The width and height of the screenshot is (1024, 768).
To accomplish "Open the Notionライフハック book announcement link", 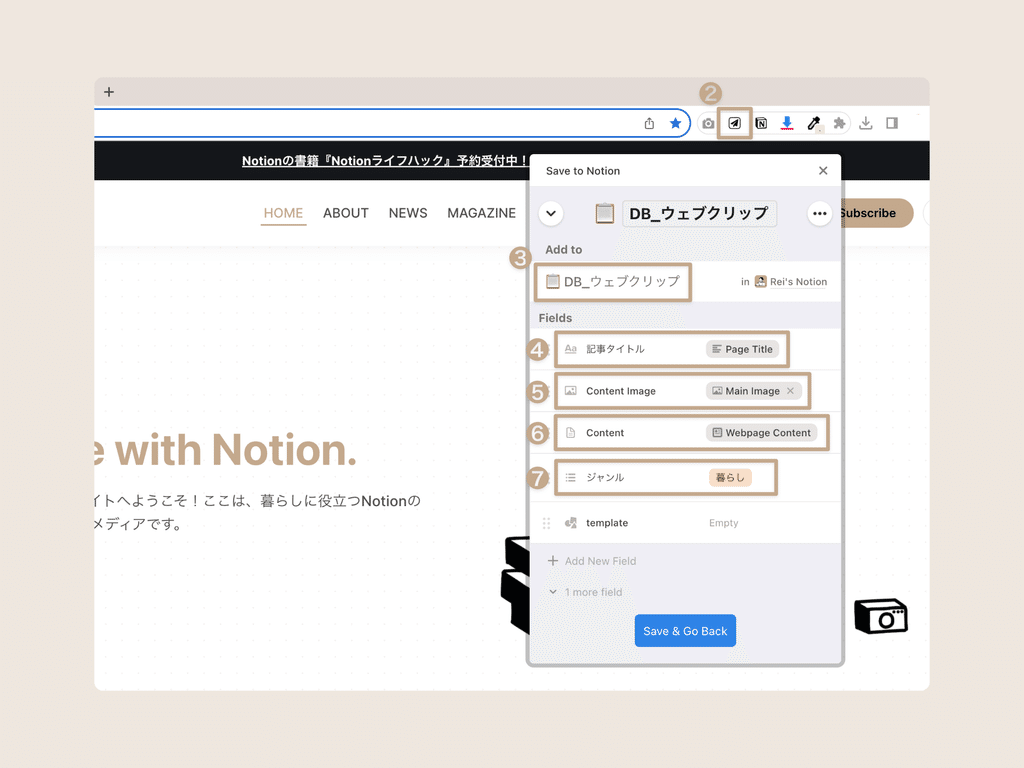I will pyautogui.click(x=385, y=161).
